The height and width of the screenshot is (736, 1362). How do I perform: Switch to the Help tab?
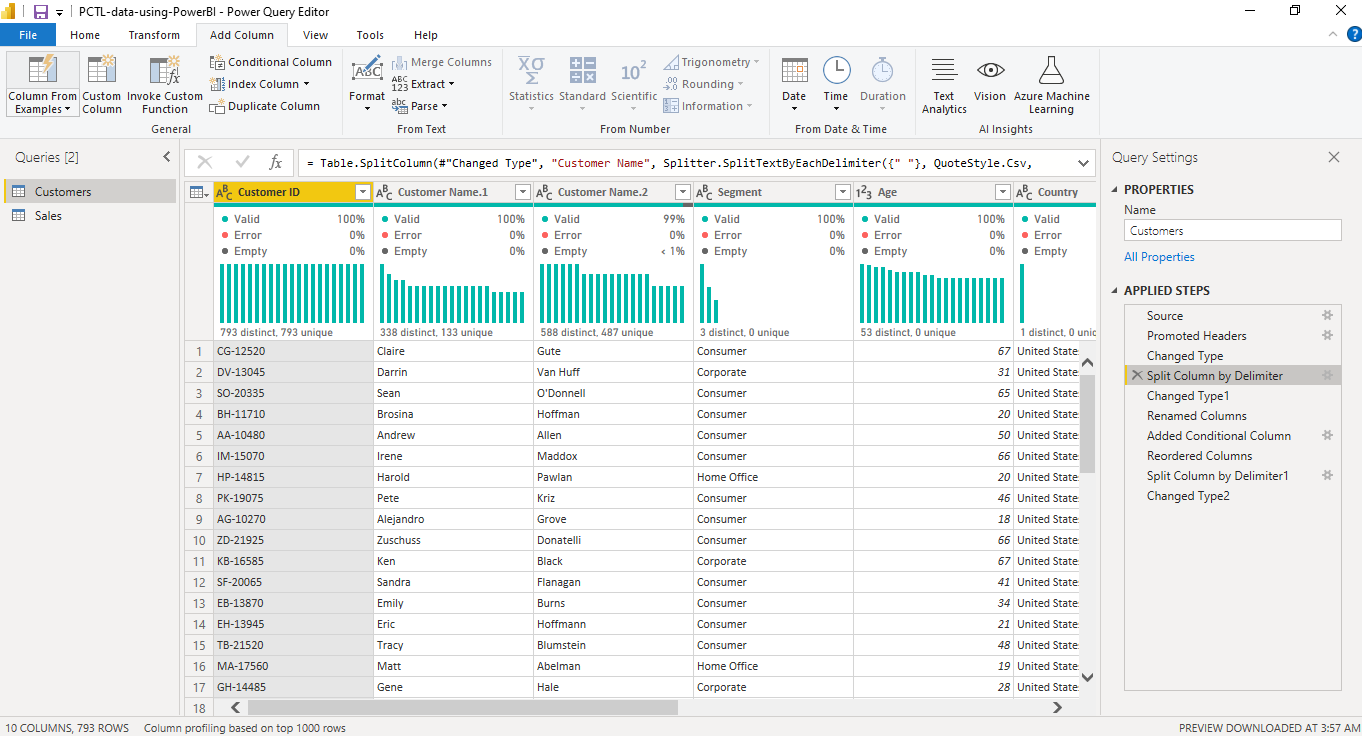[426, 35]
